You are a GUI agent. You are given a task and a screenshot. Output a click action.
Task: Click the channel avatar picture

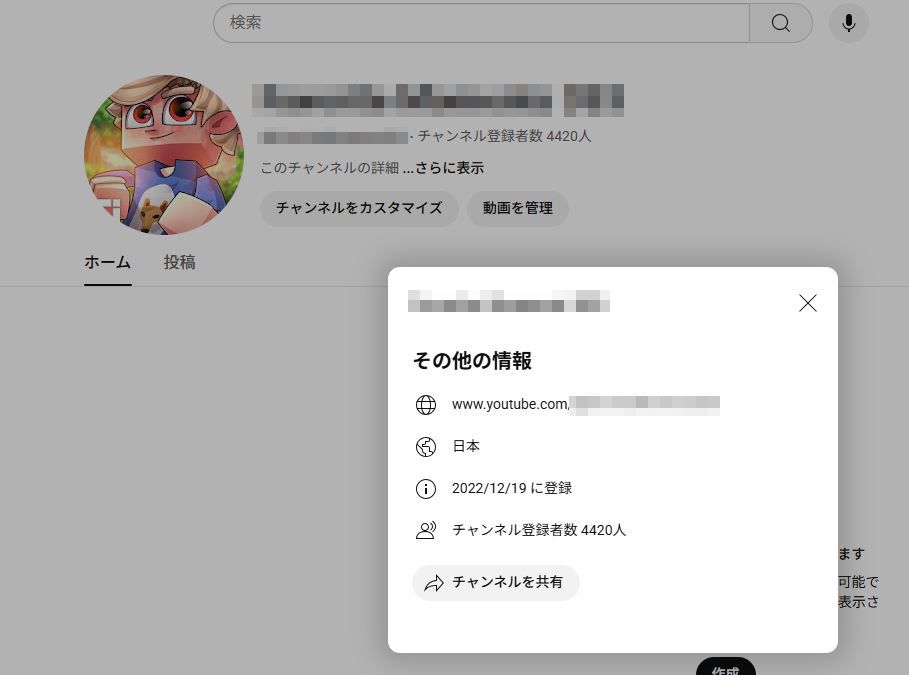coord(164,155)
